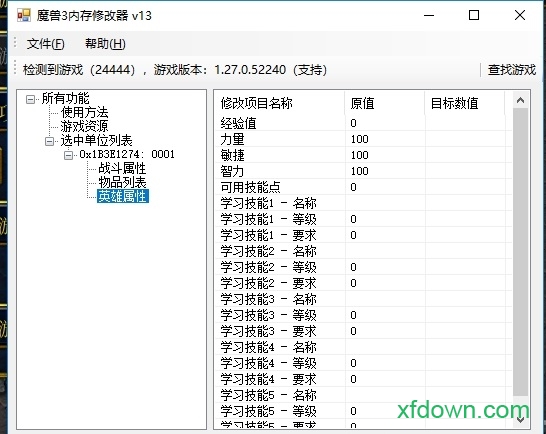Image resolution: width=546 pixels, height=434 pixels.
Task: Click the 目标数值 cell for 可用技能点
Action: (465, 187)
